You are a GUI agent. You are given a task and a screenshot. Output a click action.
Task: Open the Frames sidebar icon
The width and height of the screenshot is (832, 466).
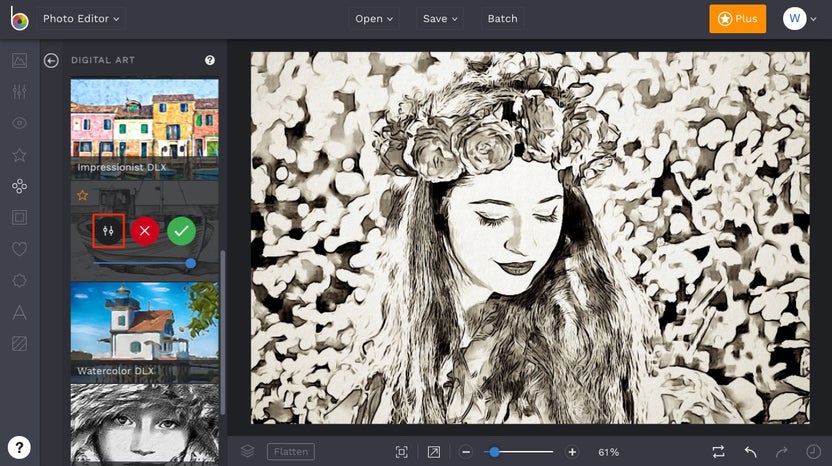[20, 217]
